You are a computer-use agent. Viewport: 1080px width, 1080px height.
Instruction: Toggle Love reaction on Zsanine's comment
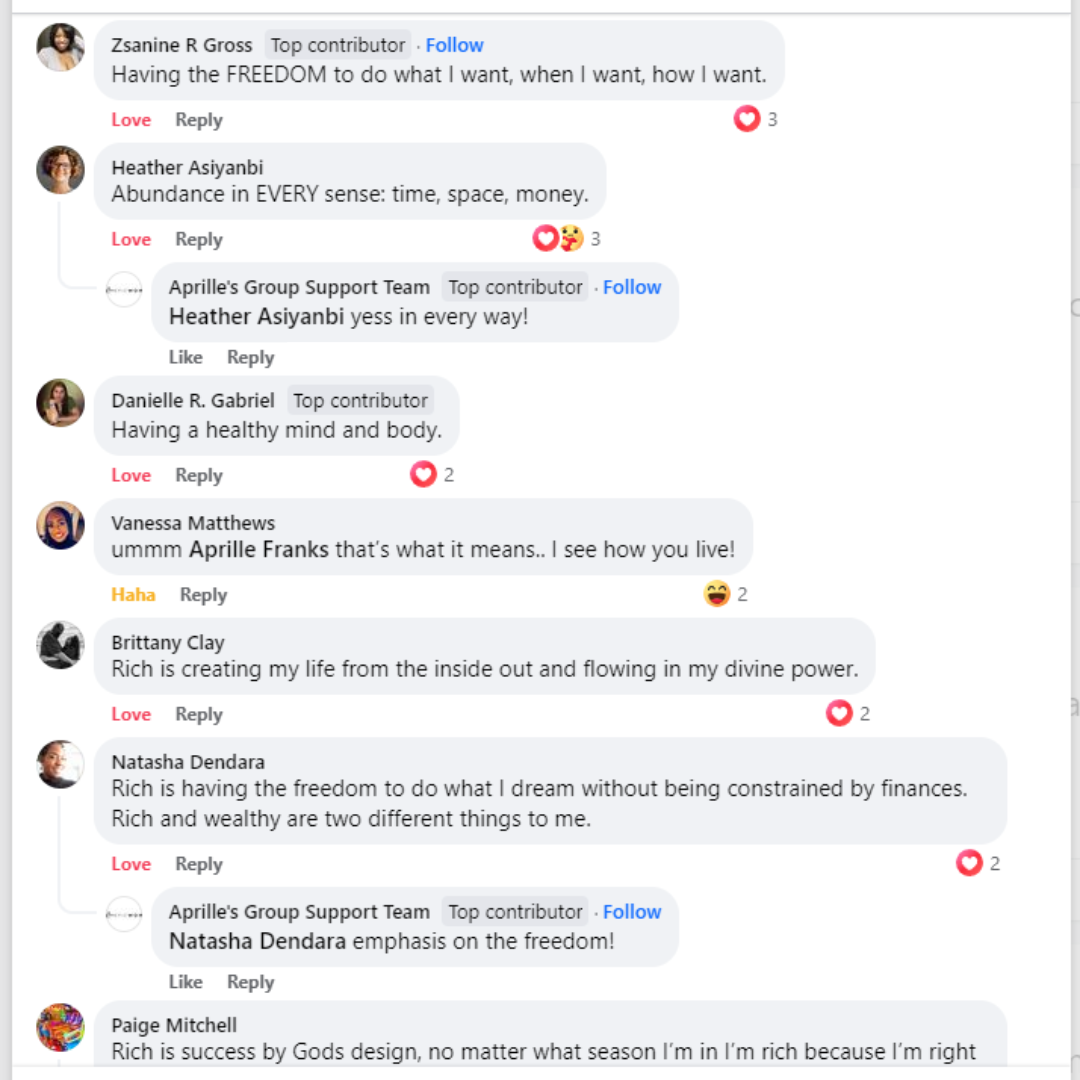pyautogui.click(x=131, y=120)
